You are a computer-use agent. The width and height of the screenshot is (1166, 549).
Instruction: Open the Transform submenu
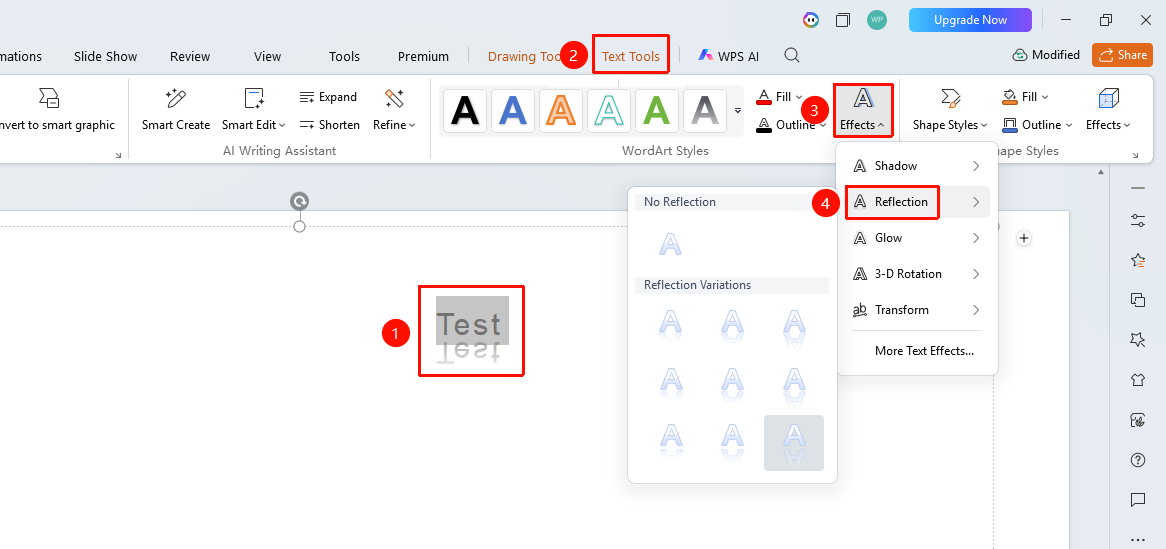click(x=918, y=309)
